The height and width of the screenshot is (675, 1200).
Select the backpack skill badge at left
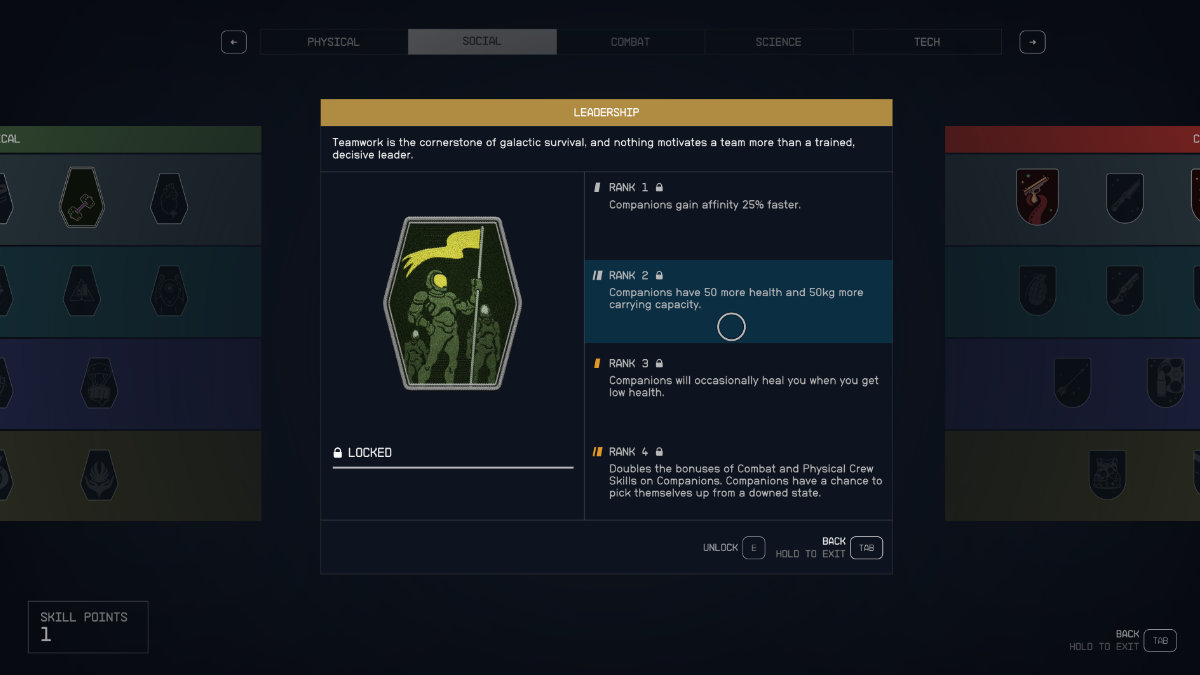[99, 383]
